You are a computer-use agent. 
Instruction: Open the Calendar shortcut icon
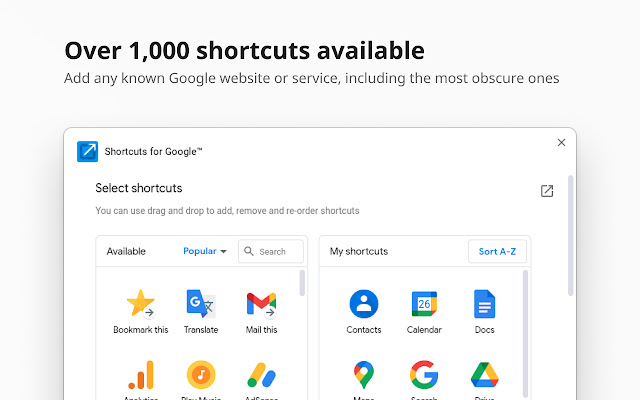(x=424, y=303)
